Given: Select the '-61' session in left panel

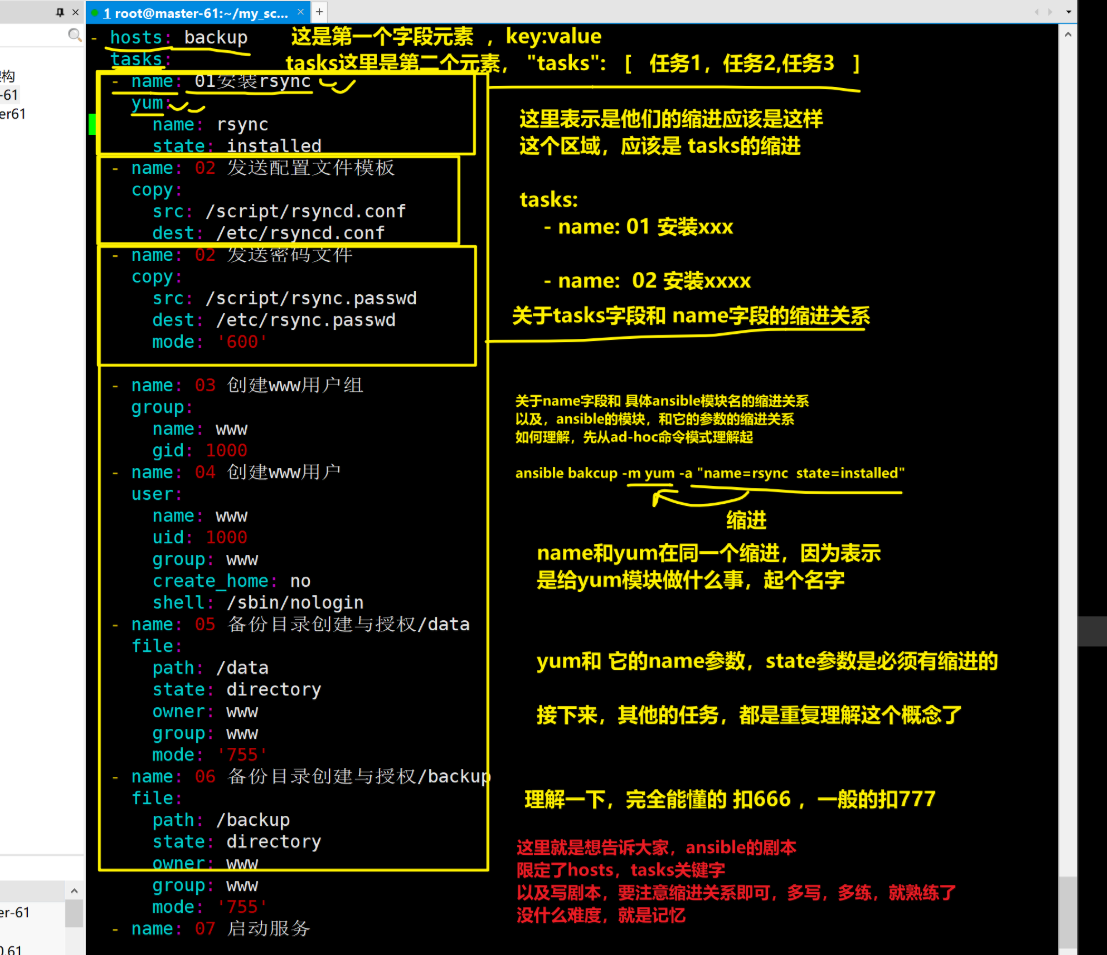Looking at the screenshot, I should pyautogui.click(x=9, y=95).
